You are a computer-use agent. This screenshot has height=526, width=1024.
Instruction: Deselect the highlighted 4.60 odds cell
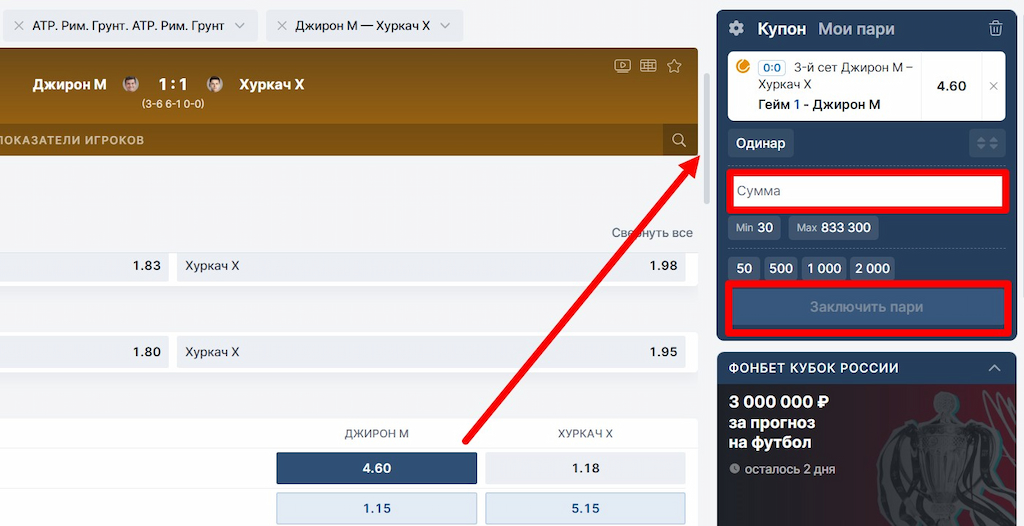coord(377,468)
